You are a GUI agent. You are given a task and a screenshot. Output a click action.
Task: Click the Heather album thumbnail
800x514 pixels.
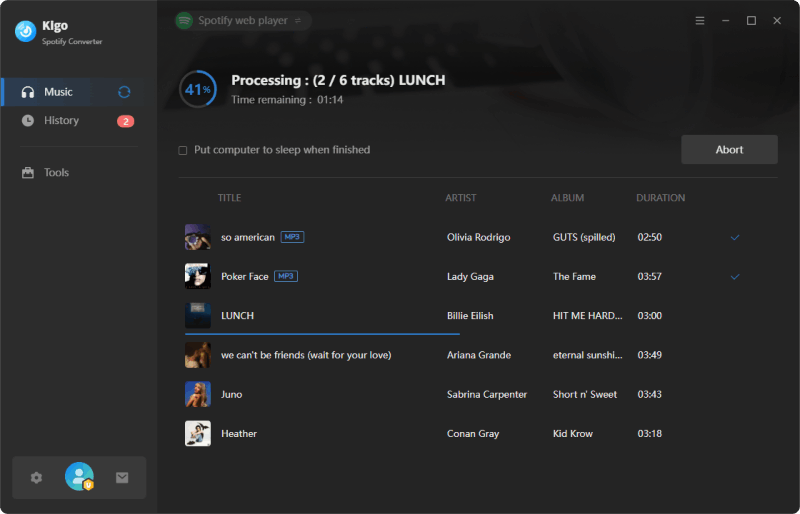(198, 433)
